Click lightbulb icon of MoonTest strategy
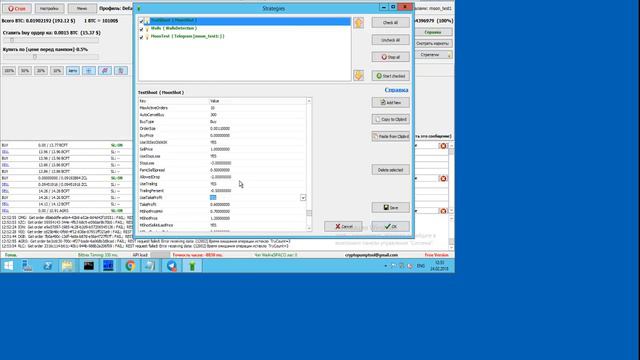The height and width of the screenshot is (360, 640). pos(147,37)
